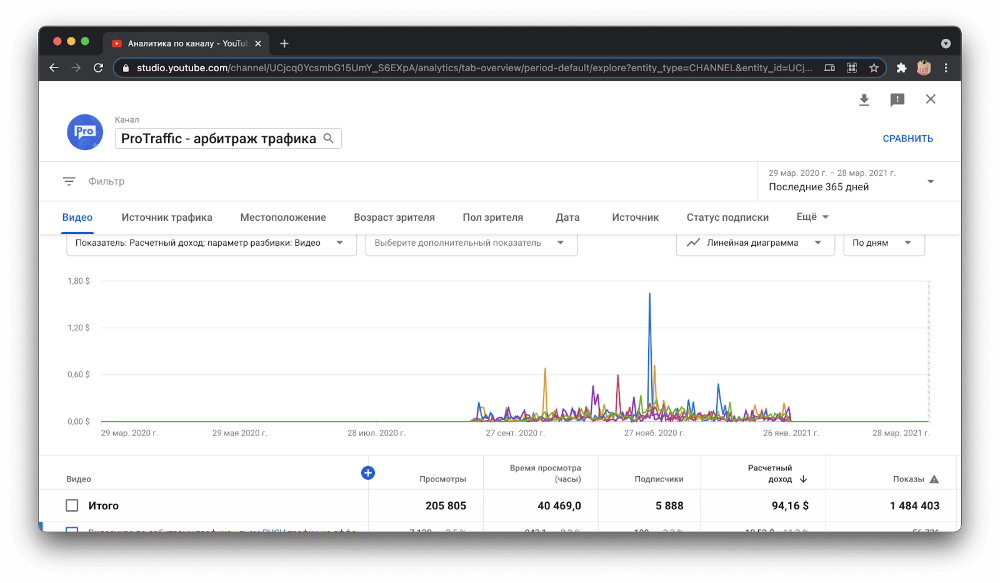Close the analytics explorer with X
Image resolution: width=1000 pixels, height=583 pixels.
click(x=930, y=99)
